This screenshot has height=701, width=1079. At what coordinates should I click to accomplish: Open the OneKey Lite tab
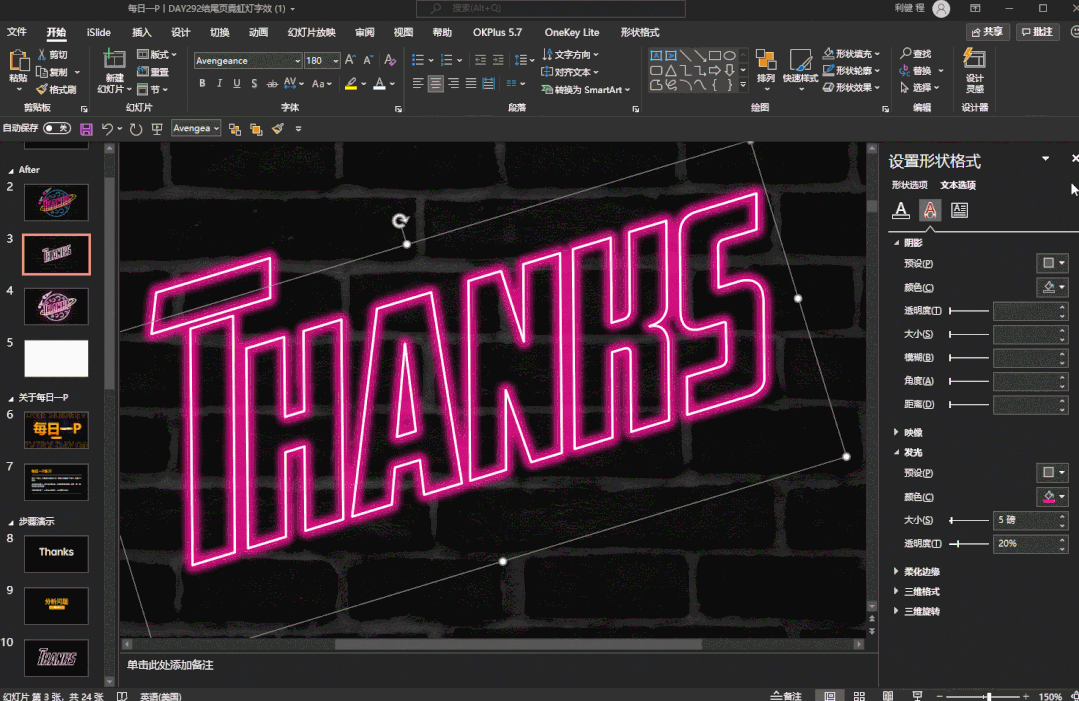coord(572,32)
